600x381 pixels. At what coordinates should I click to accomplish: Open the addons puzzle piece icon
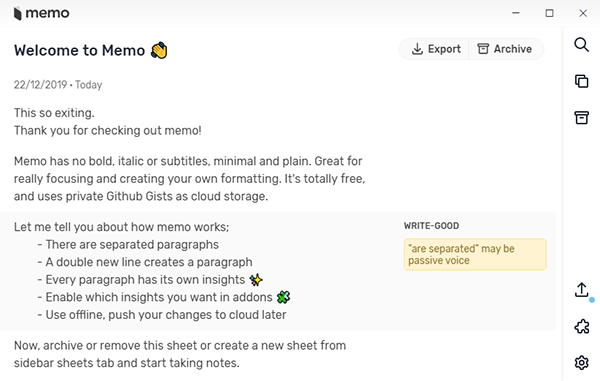[x=582, y=326]
